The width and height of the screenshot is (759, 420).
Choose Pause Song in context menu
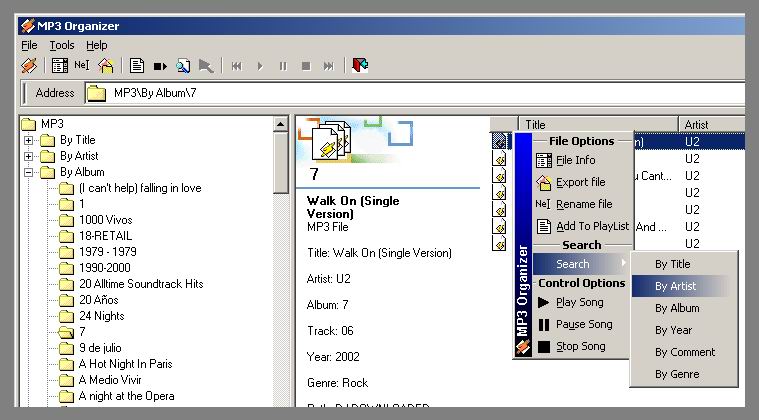tap(581, 325)
